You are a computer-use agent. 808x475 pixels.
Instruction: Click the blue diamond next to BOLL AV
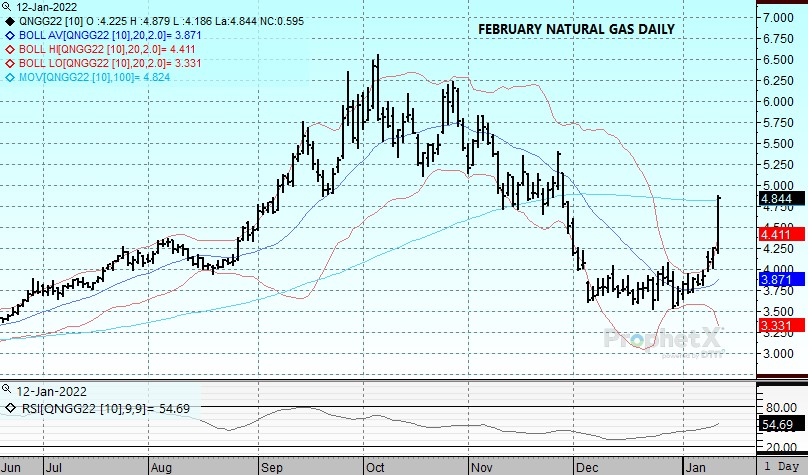pos(10,33)
